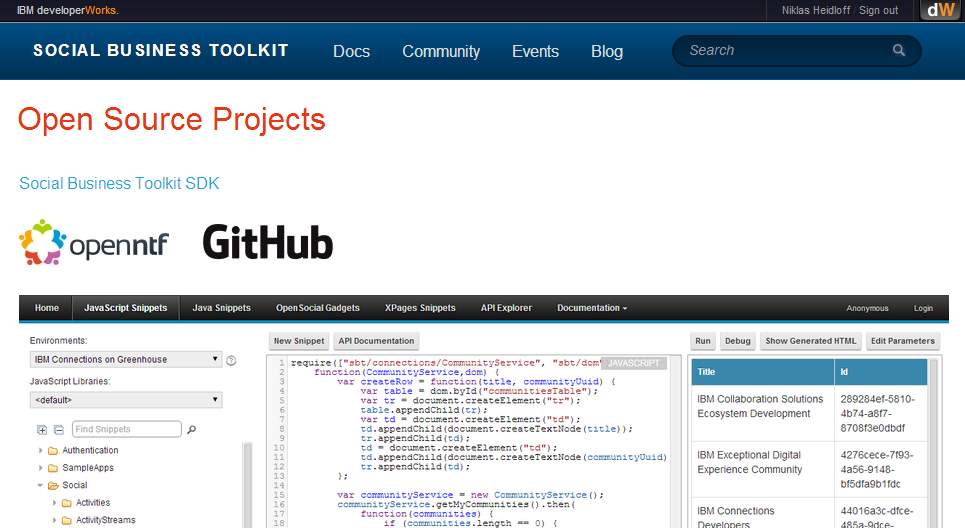Click the Find Snippets search icon
965x528 pixels.
(x=191, y=430)
